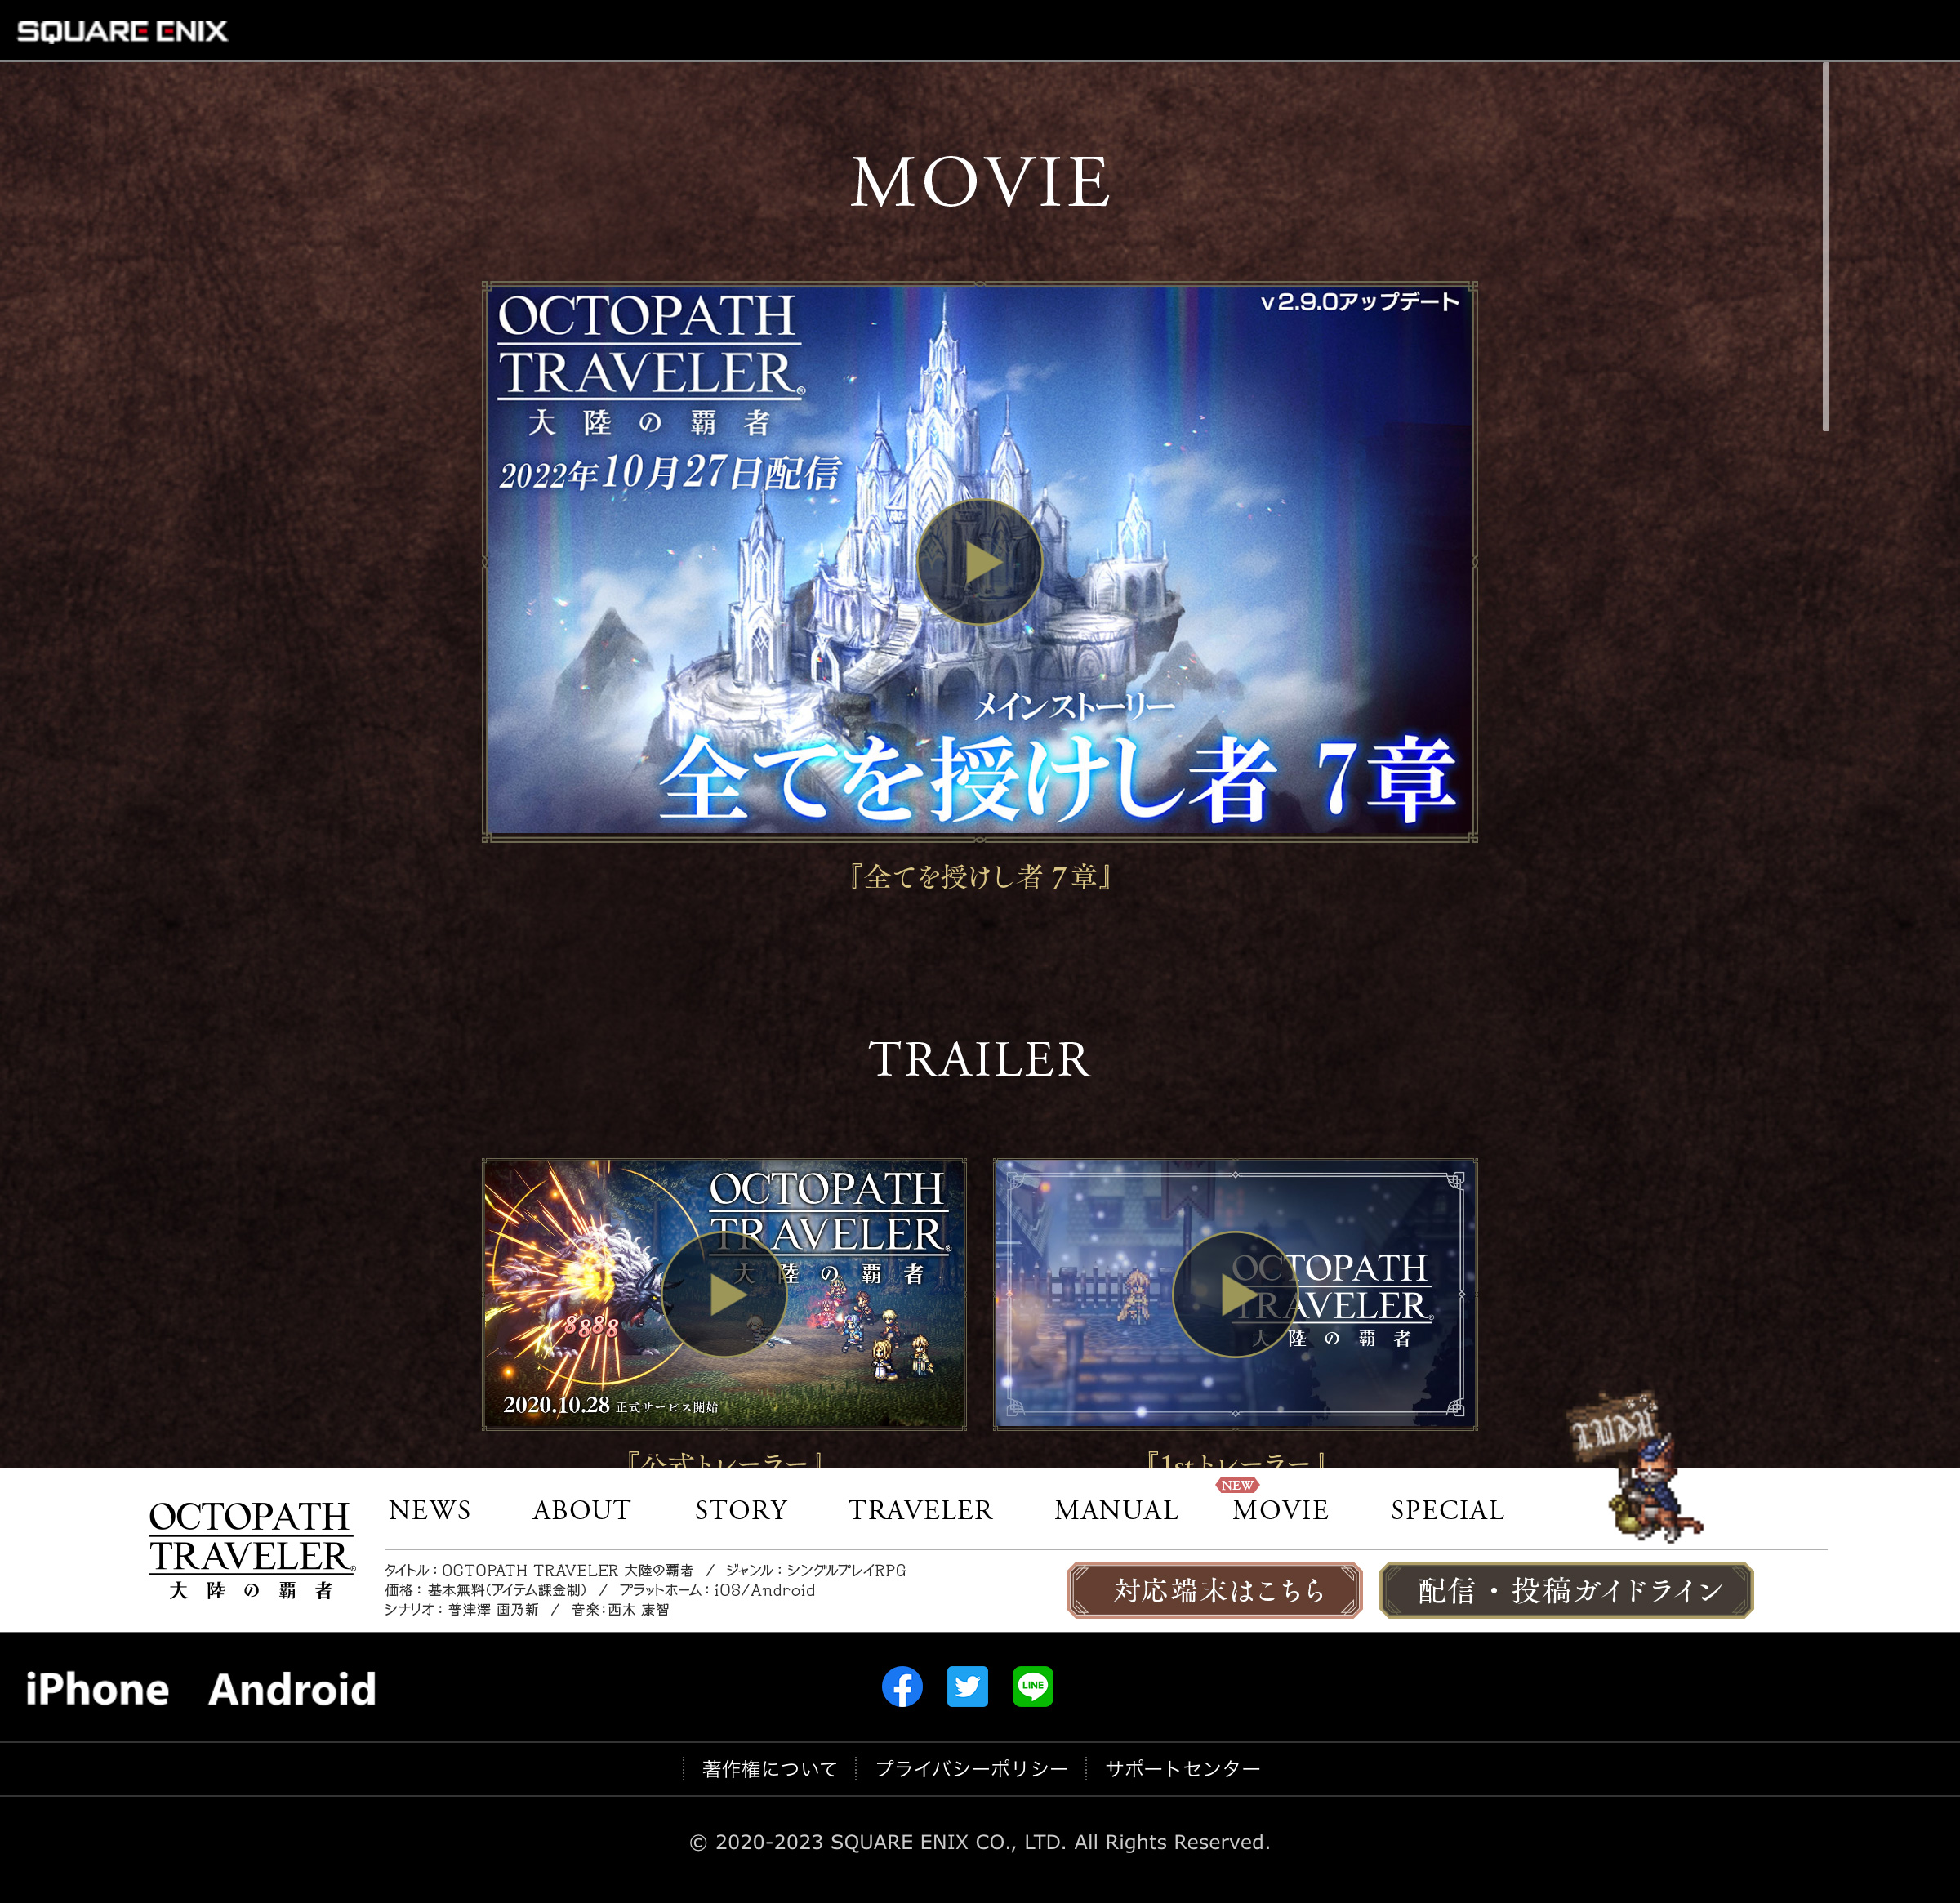Follow the iPhone download link
Image resolution: width=1960 pixels, height=1903 pixels.
click(x=97, y=1689)
